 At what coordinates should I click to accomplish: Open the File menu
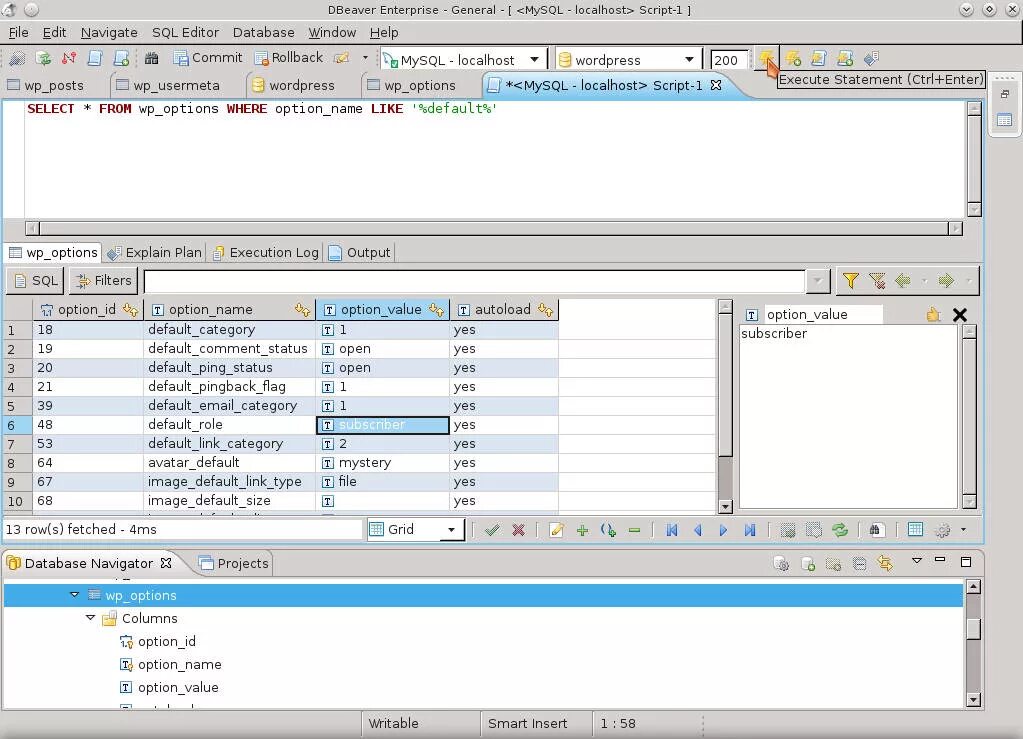[18, 32]
